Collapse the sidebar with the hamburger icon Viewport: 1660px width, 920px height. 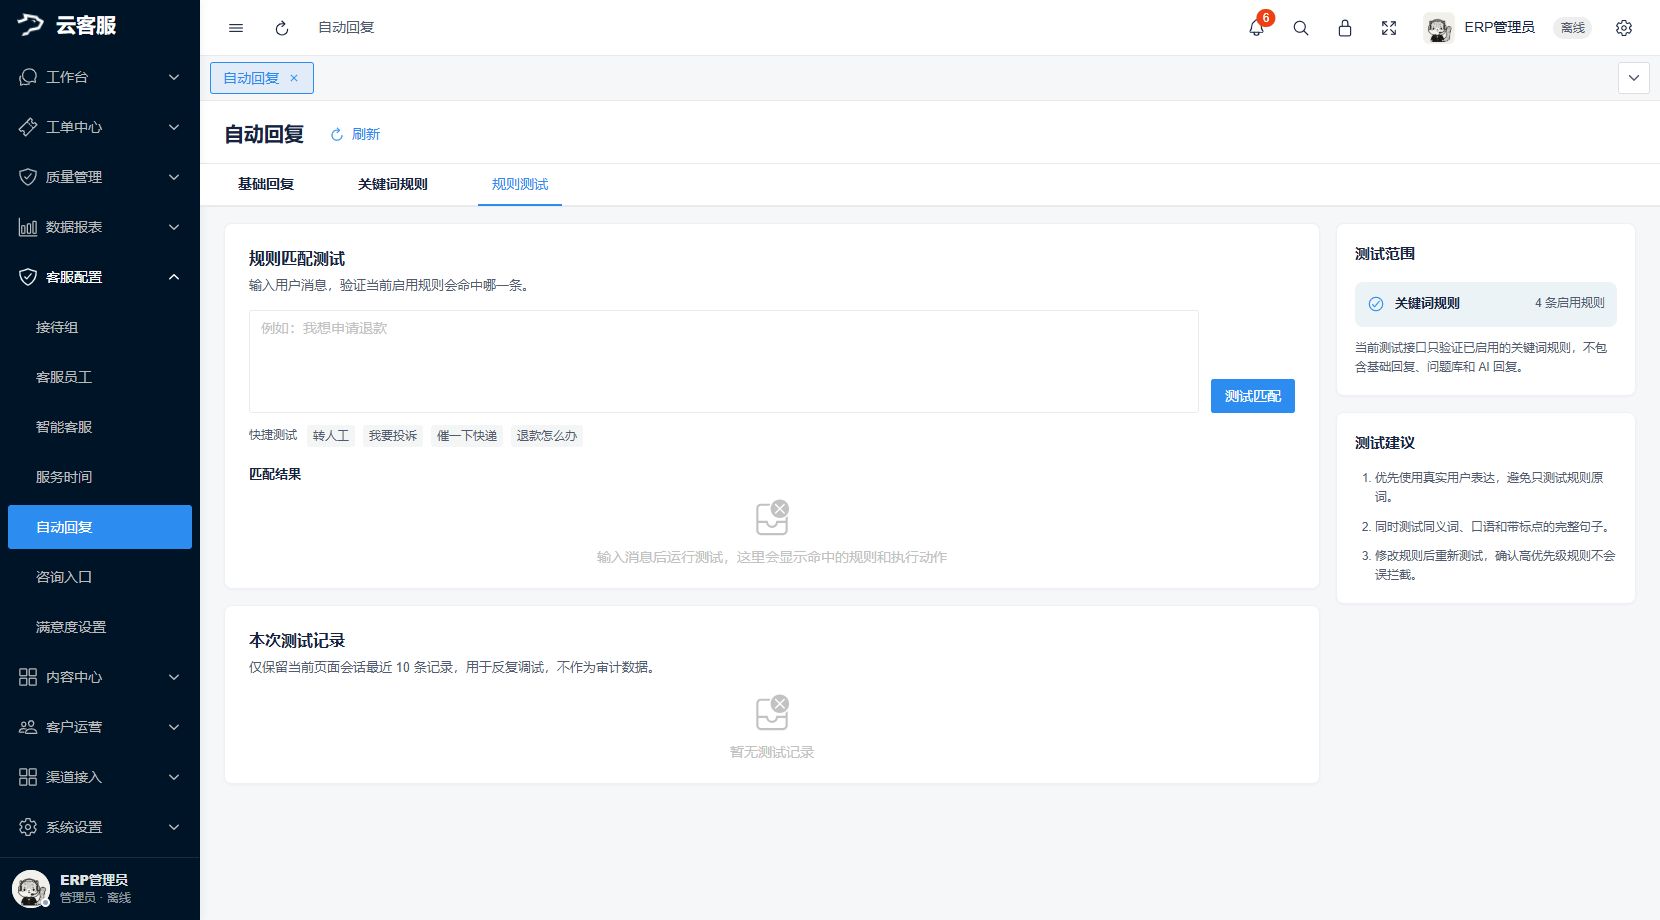[x=236, y=28]
